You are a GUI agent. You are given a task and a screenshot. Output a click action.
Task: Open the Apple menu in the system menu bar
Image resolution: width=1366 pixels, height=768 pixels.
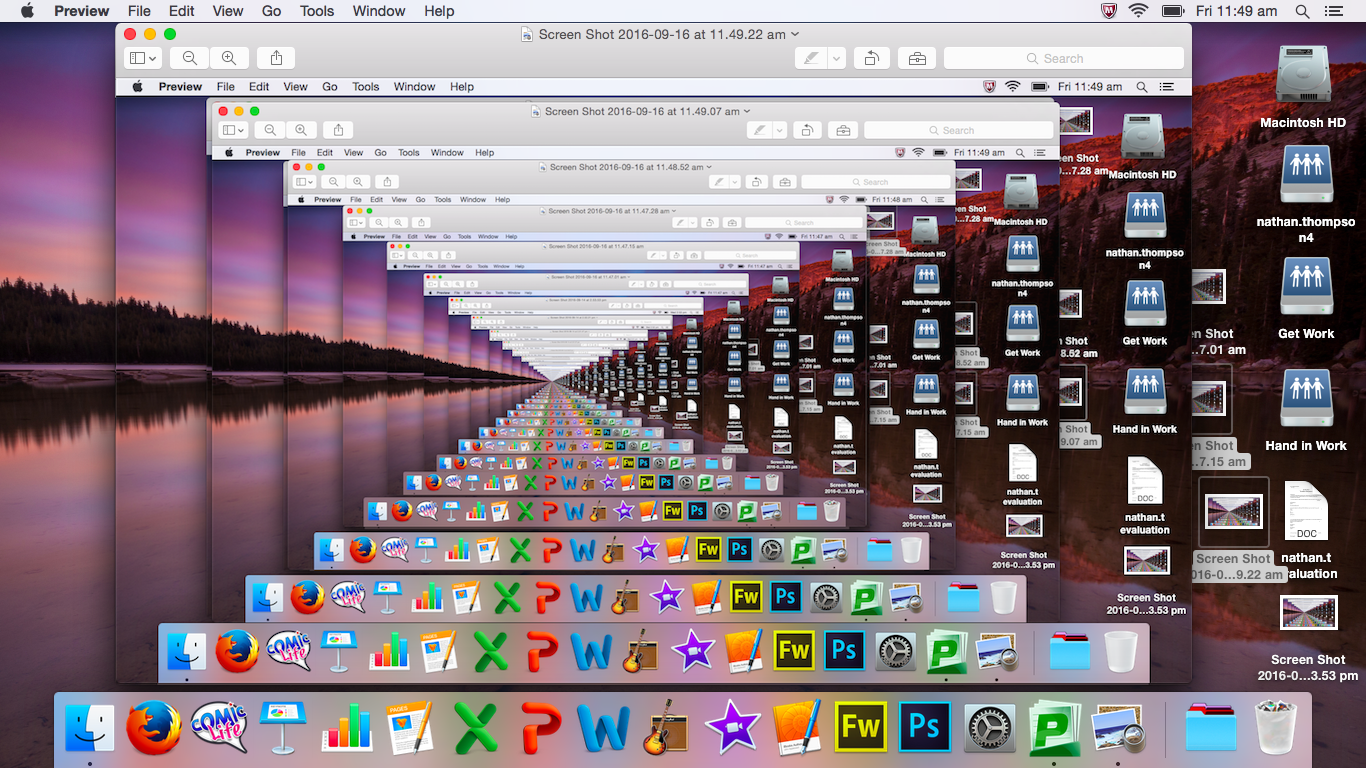27,11
